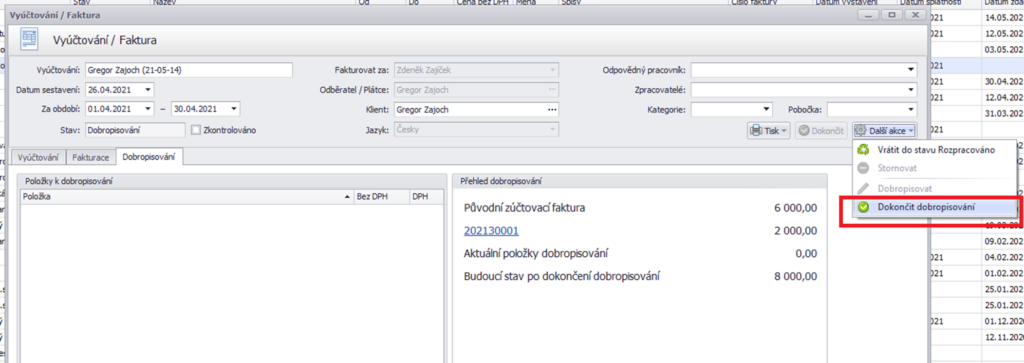The height and width of the screenshot is (363, 1024).
Task: Open the Datum sestavení date dropdown
Action: 148,89
